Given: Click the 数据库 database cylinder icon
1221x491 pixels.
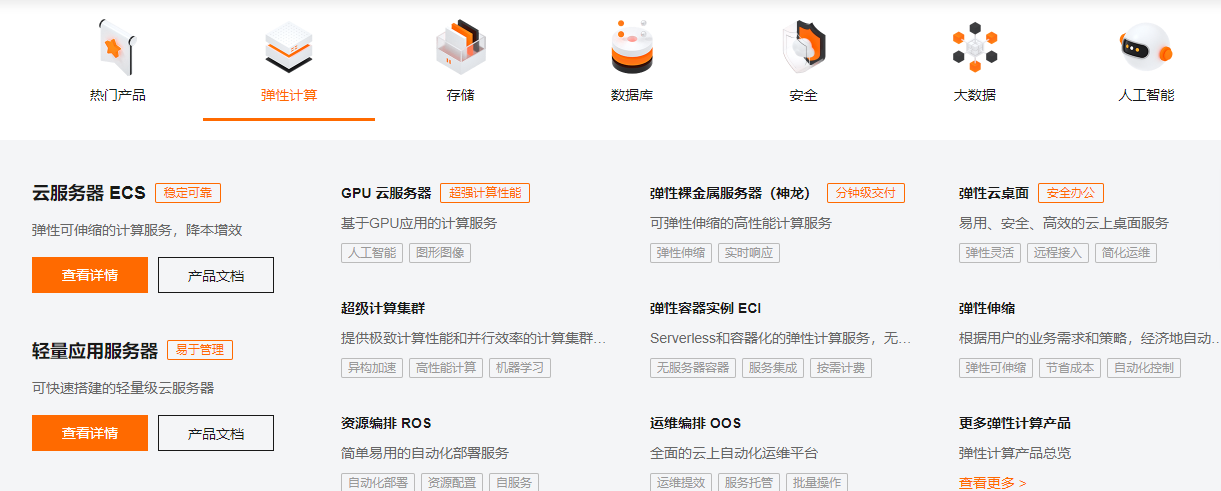Looking at the screenshot, I should [x=632, y=46].
